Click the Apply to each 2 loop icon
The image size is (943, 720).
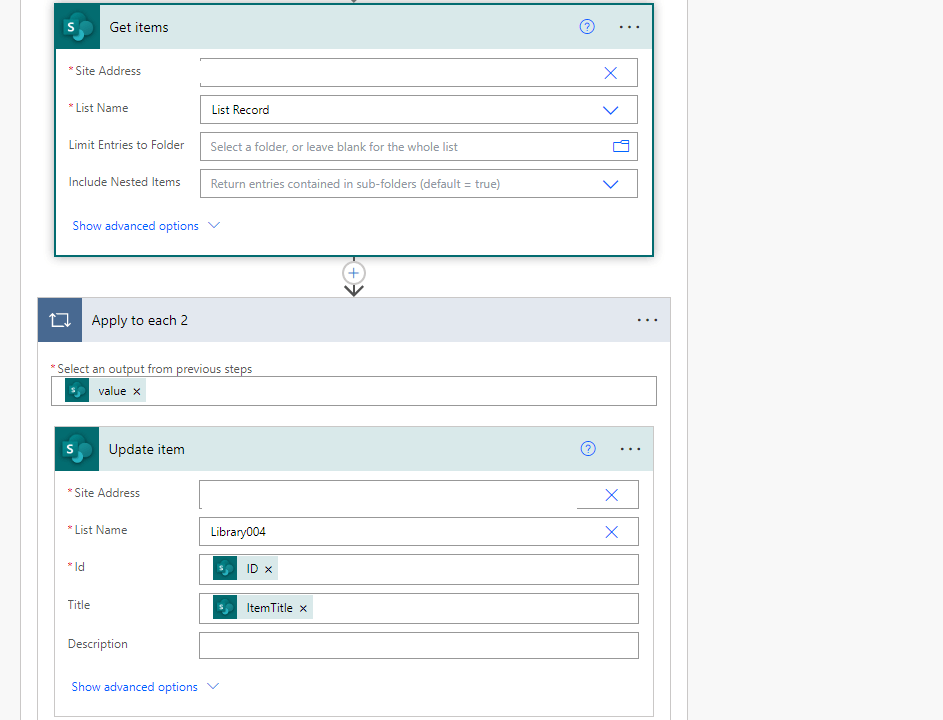60,320
